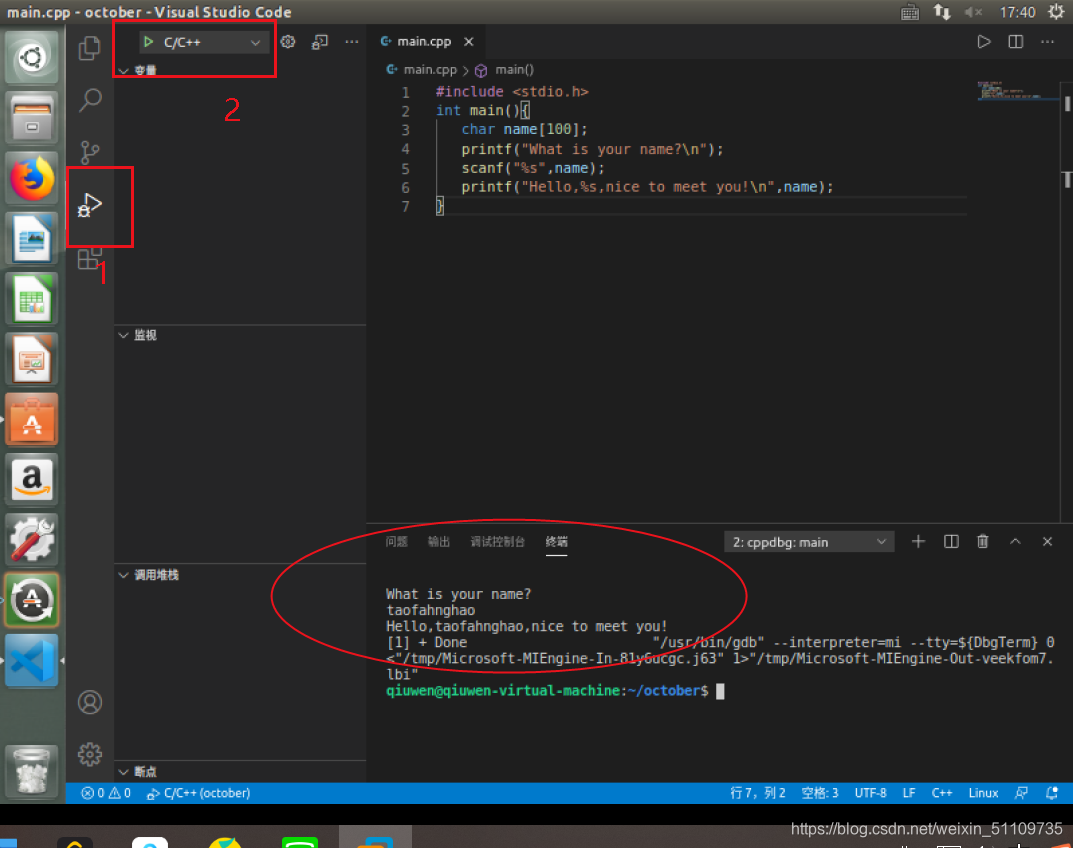The image size is (1073, 848).
Task: Open the Extensions view
Action: click(x=90, y=258)
